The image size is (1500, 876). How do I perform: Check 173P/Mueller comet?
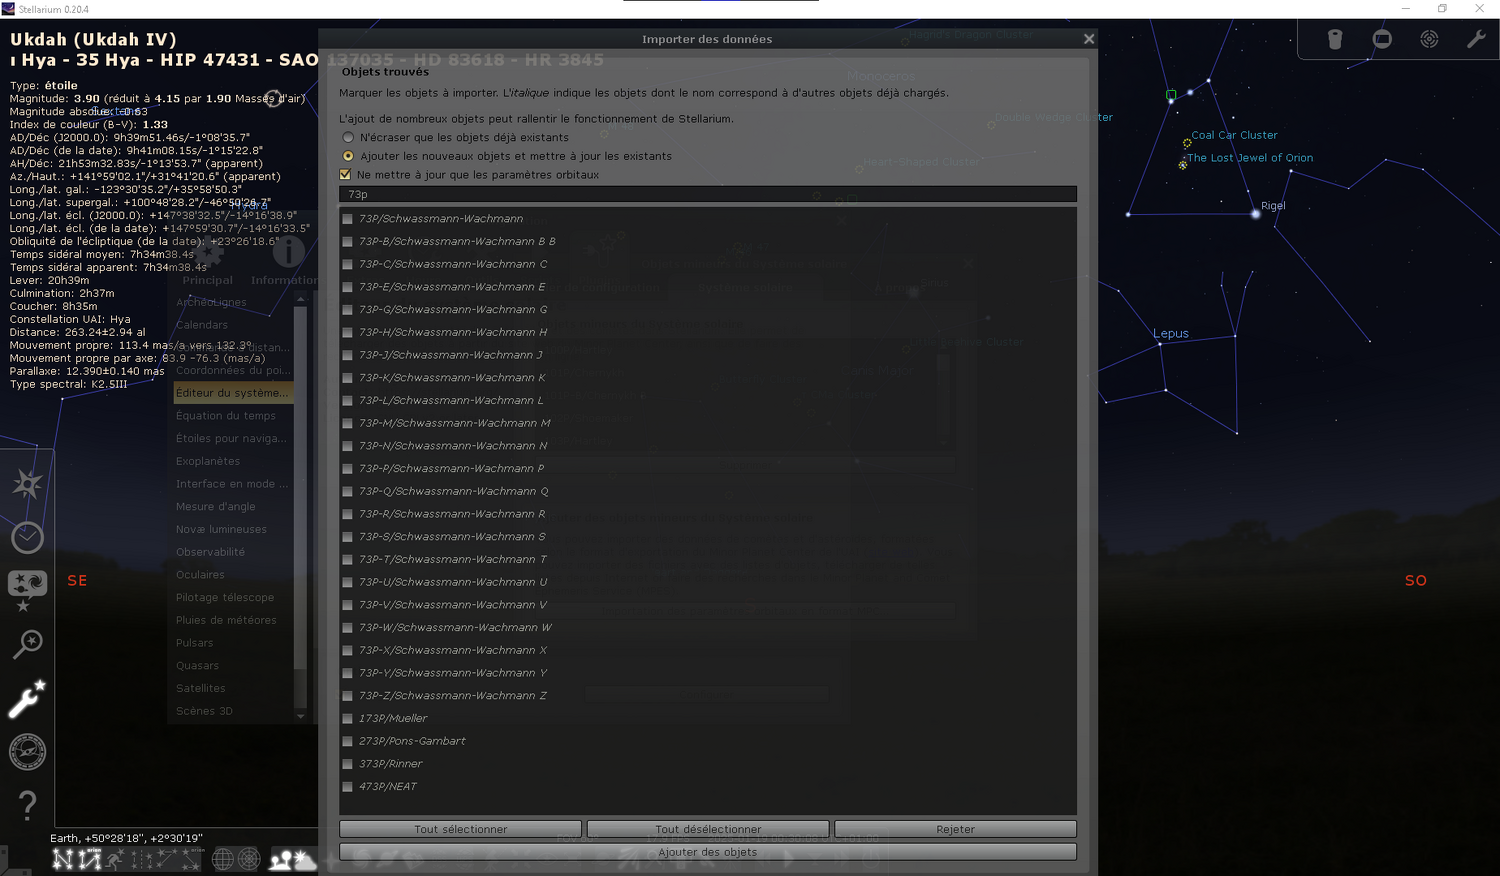[x=348, y=719]
